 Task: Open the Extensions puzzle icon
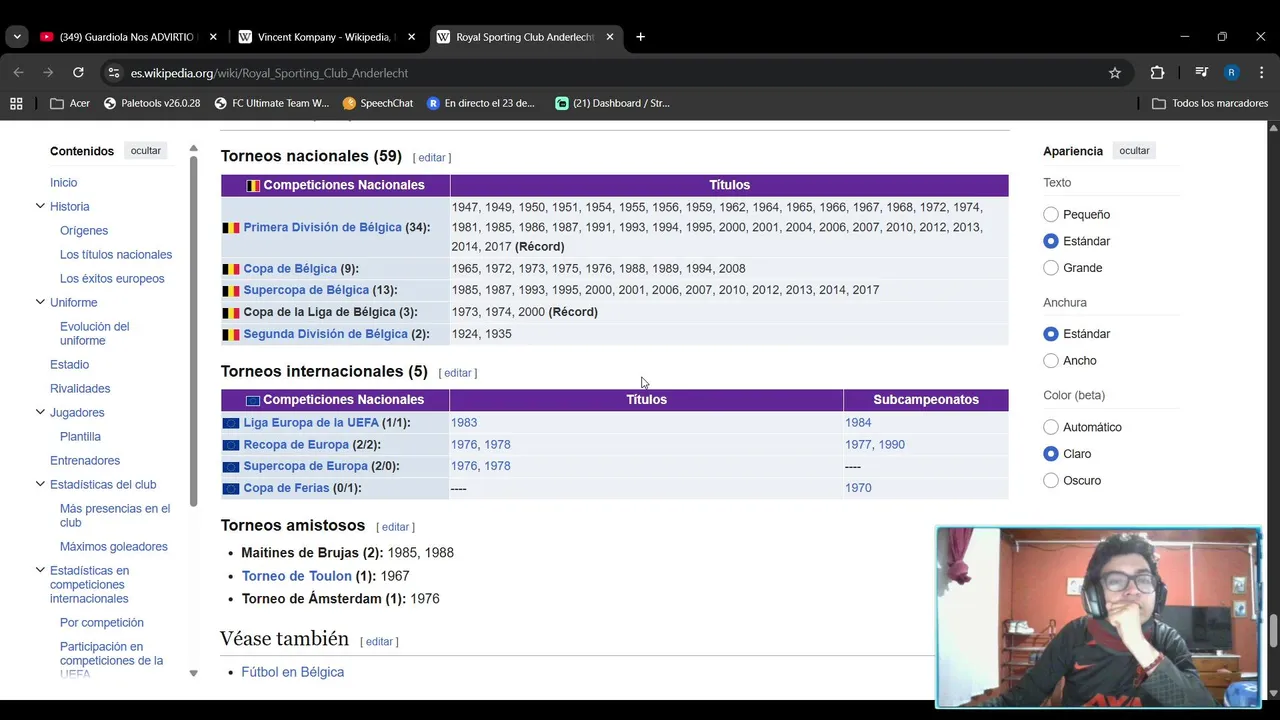1157,73
